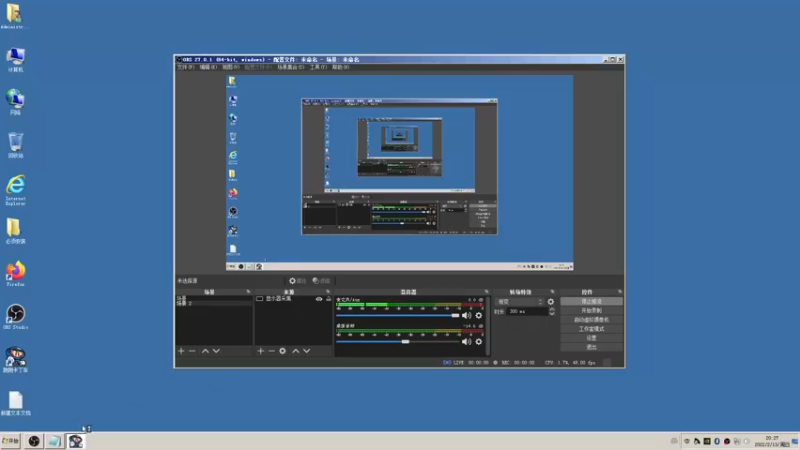Viewport: 800px width, 450px height.
Task: Toggle visibility eye of the display capture source
Action: pos(319,299)
